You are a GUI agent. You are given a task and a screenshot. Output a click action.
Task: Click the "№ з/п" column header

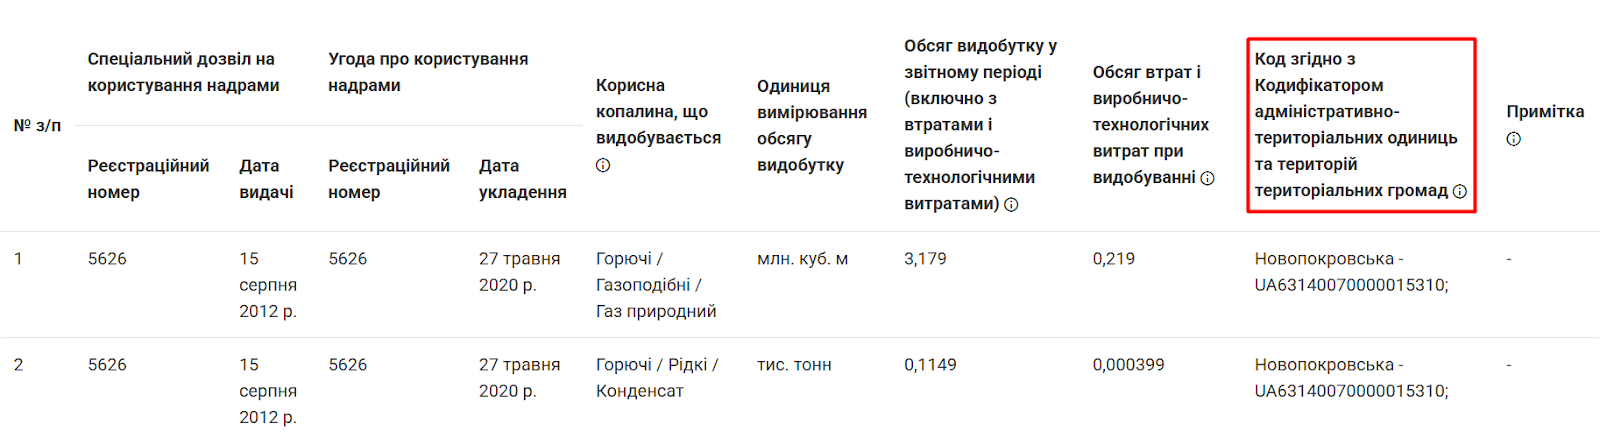[x=37, y=125]
